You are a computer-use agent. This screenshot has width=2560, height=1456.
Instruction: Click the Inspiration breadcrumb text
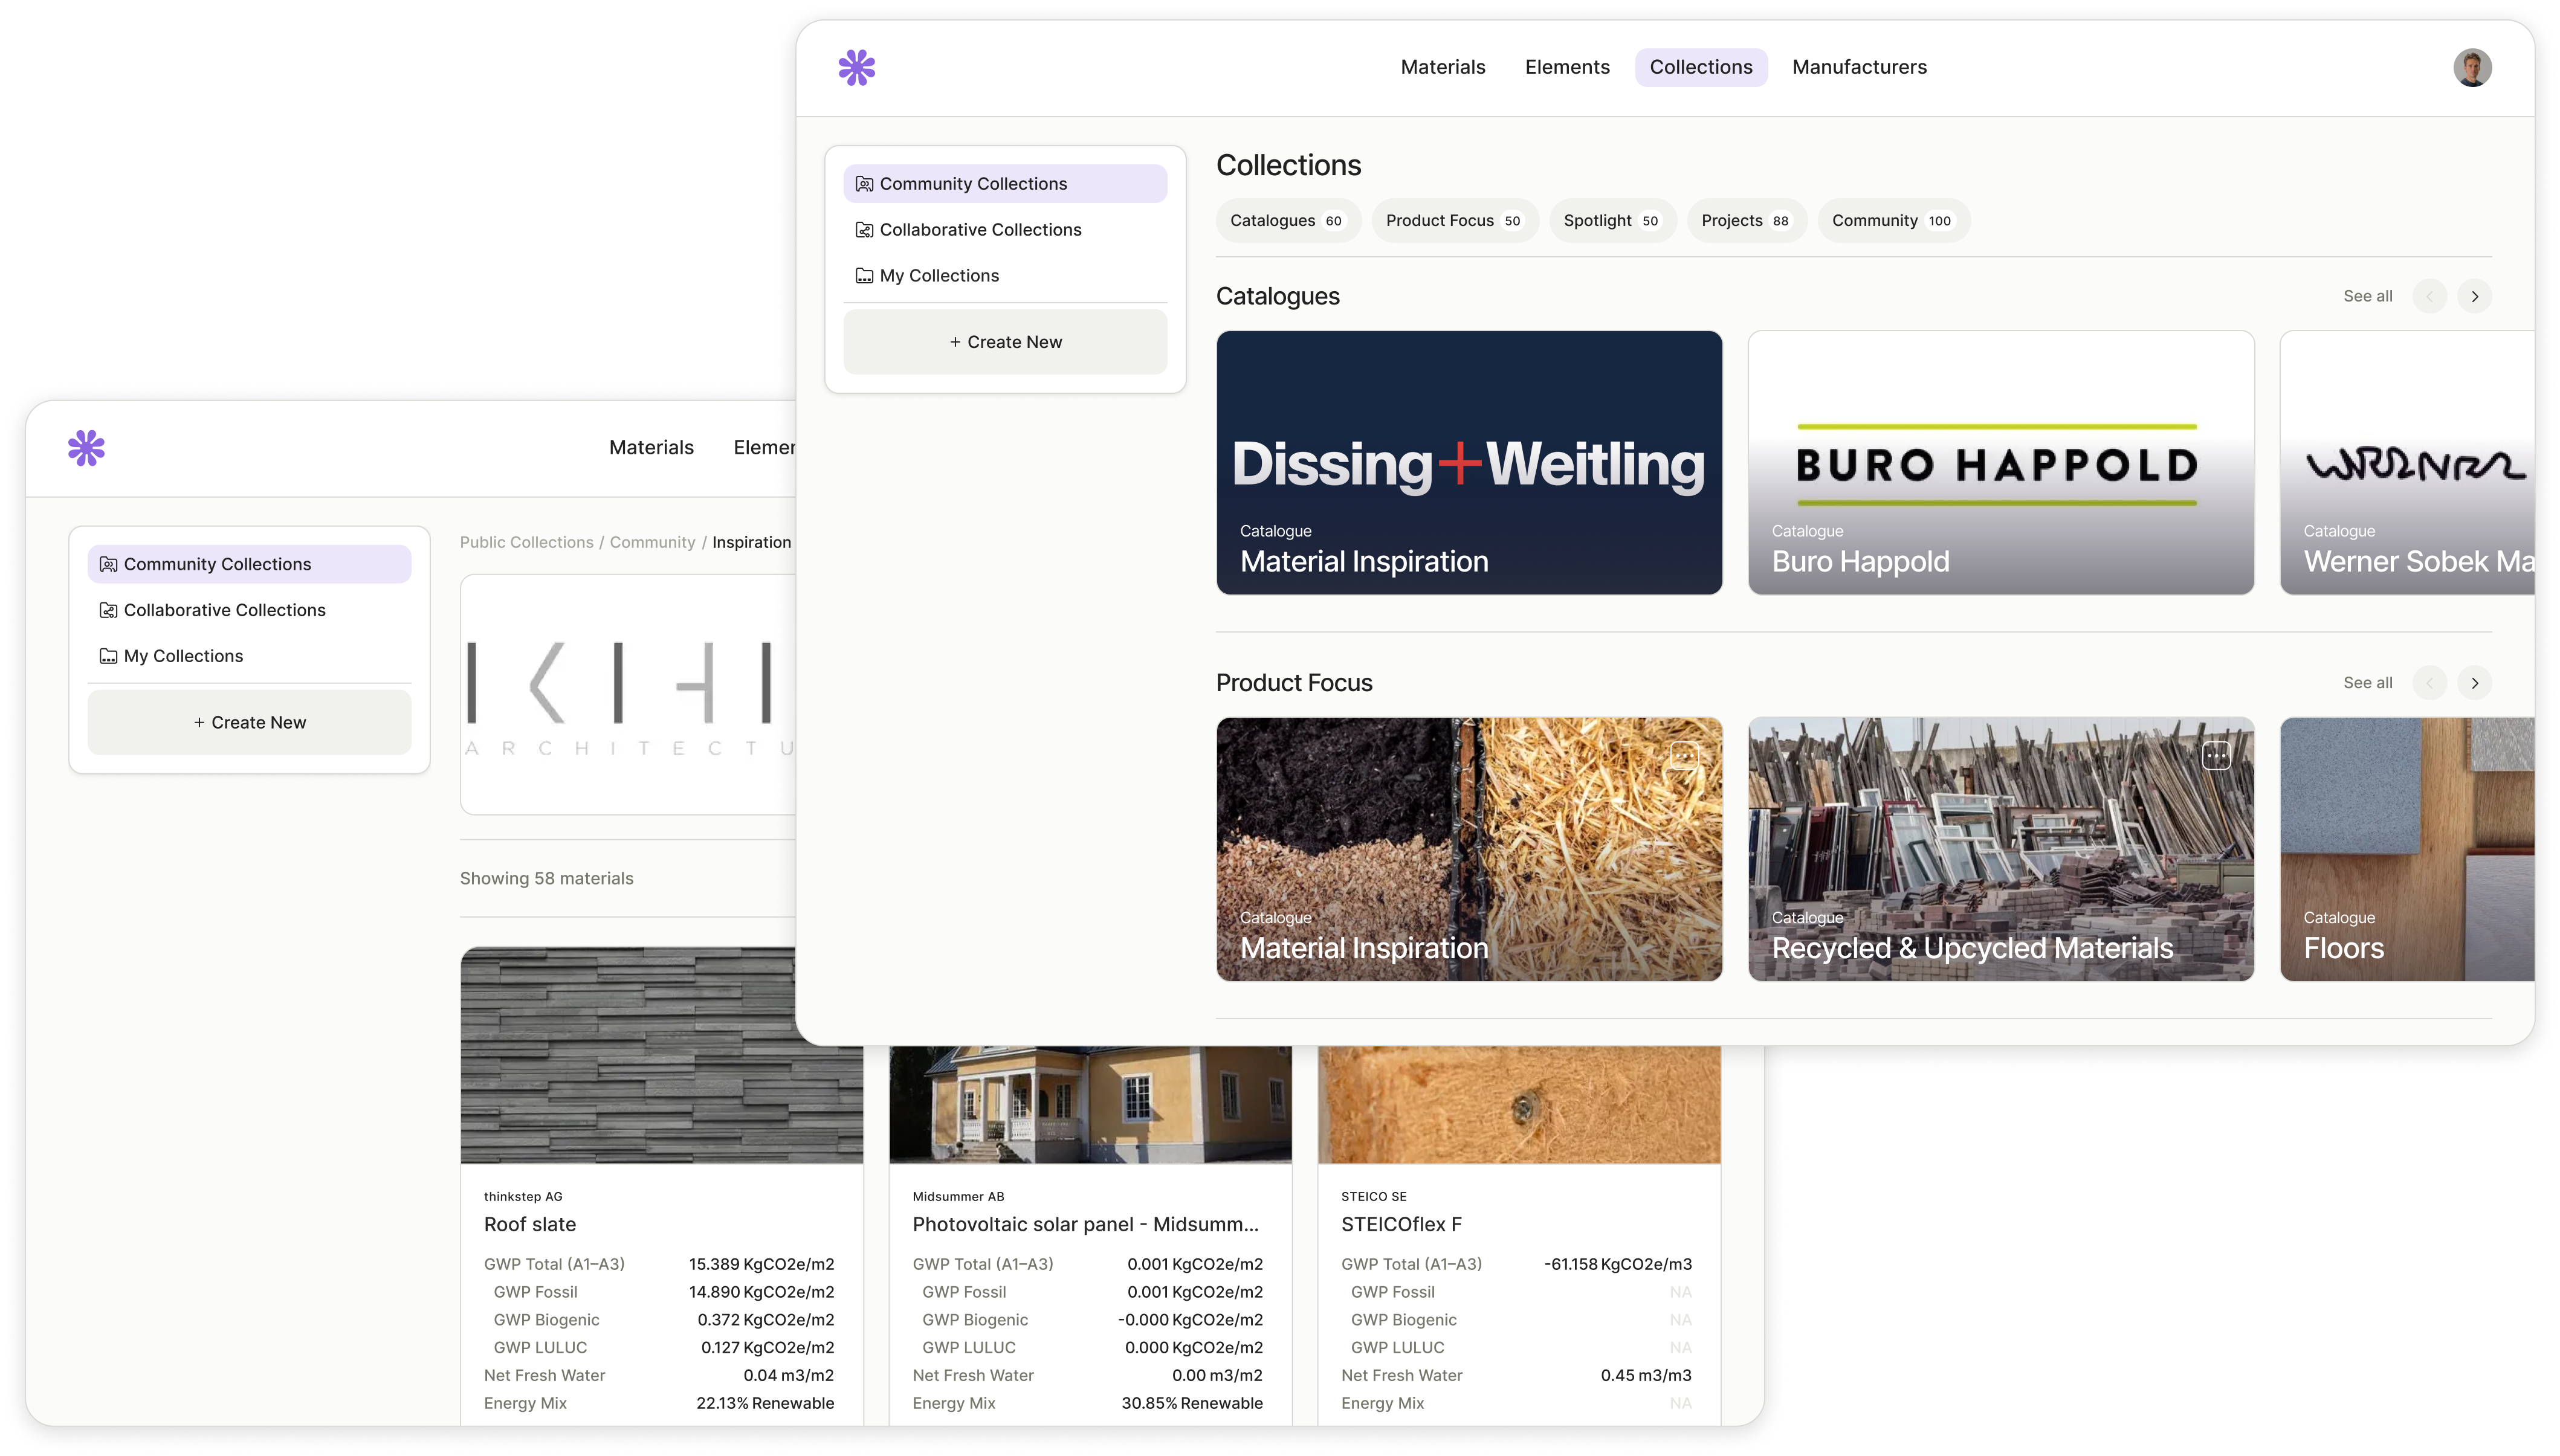751,542
